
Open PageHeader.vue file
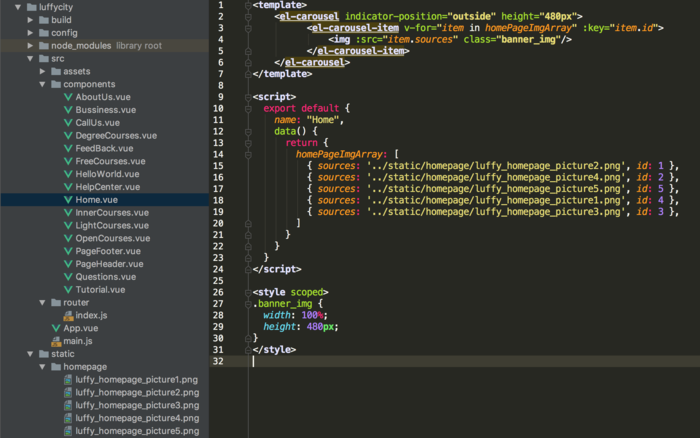coord(109,264)
